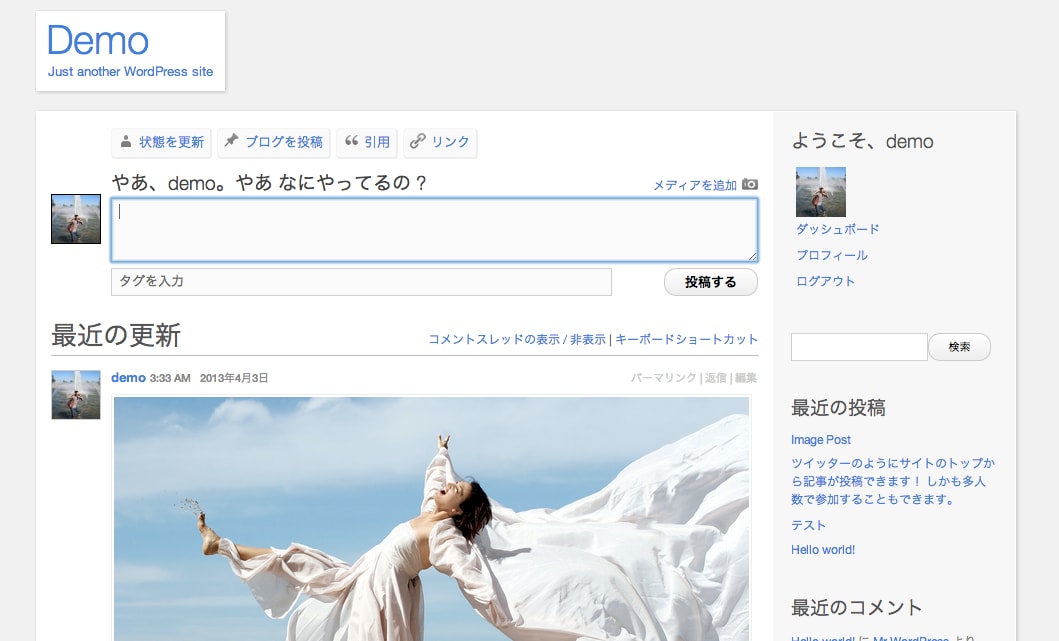Open the dancing woman post image
Image resolution: width=1059 pixels, height=641 pixels.
[432, 519]
